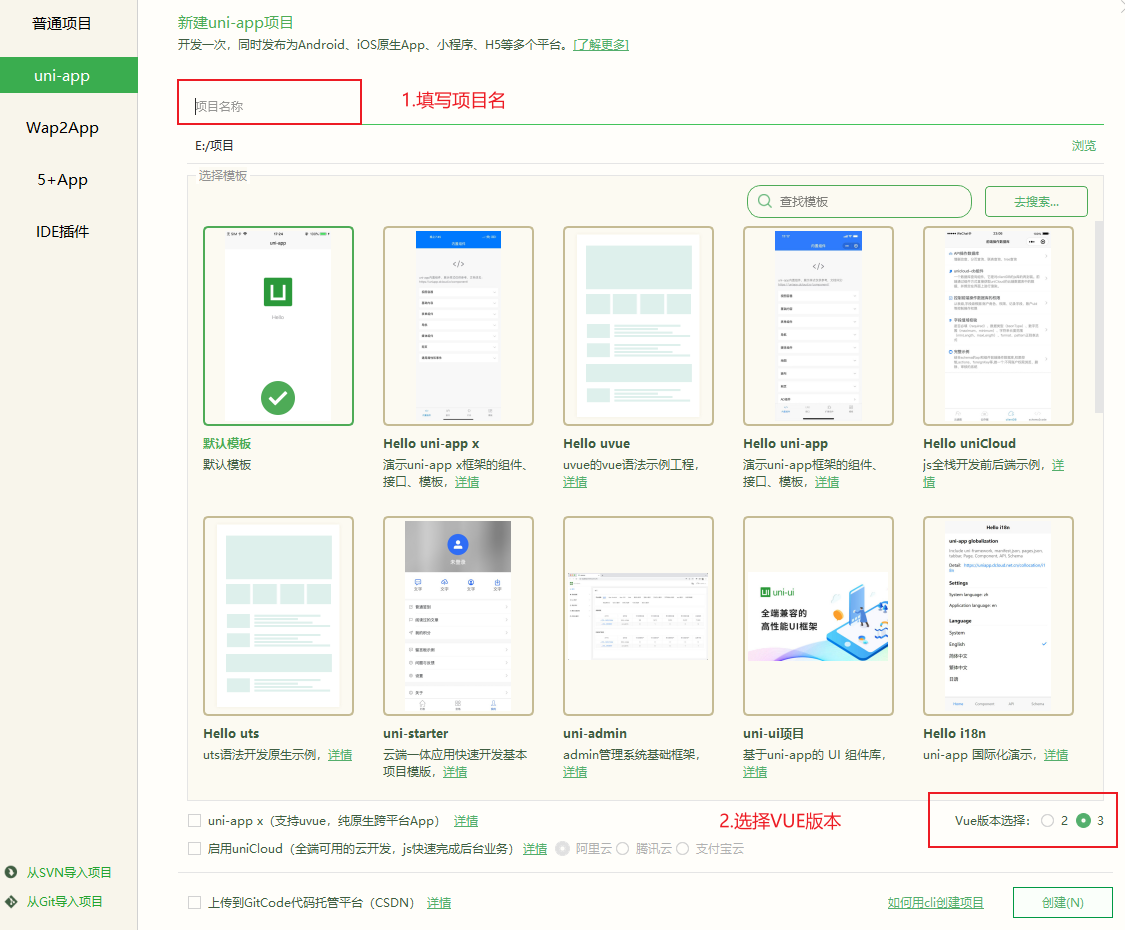Image resolution: width=1125 pixels, height=930 pixels.
Task: Click the magnifier icon in the template search box
Action: [x=764, y=201]
